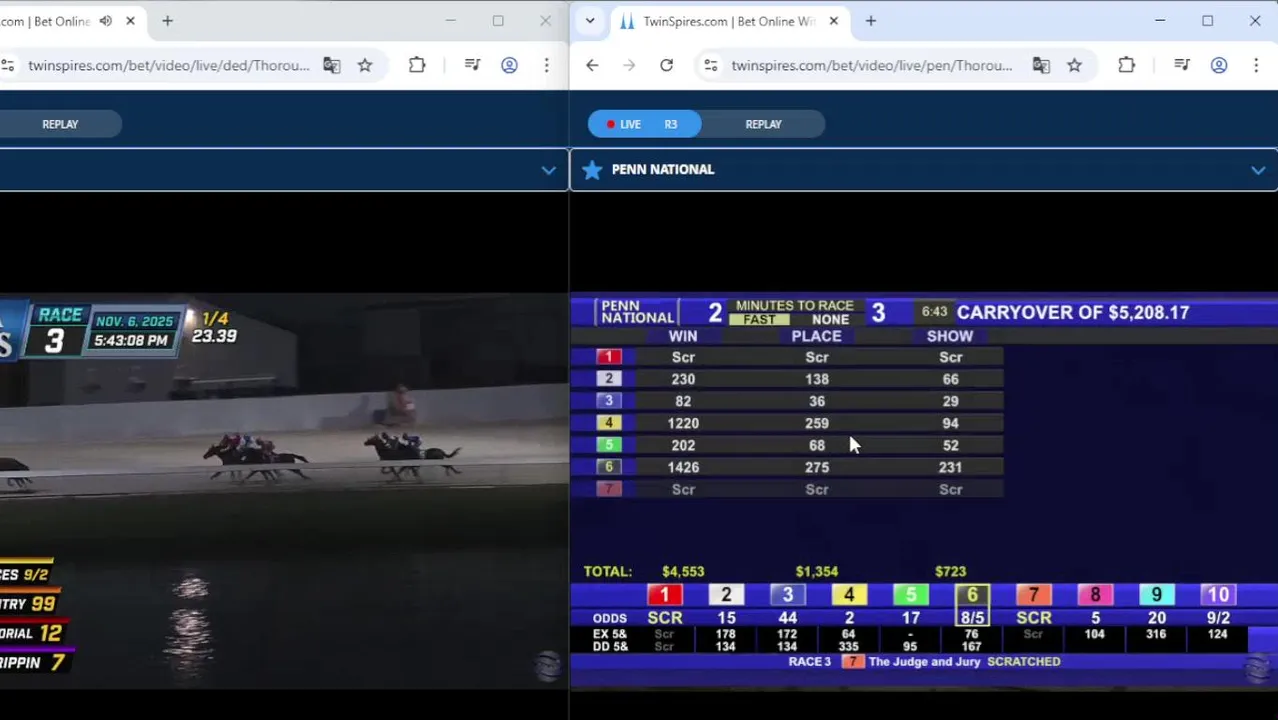This screenshot has height=720, width=1278.
Task: Click the pink number 8 saddle cloth
Action: pos(1095,595)
